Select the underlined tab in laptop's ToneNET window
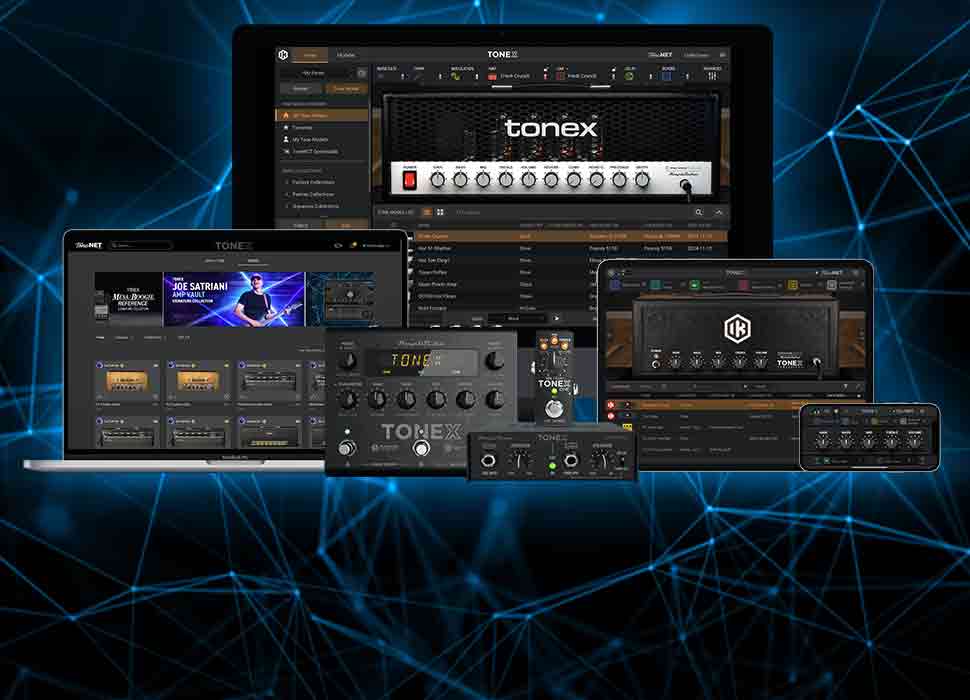 pyautogui.click(x=254, y=261)
